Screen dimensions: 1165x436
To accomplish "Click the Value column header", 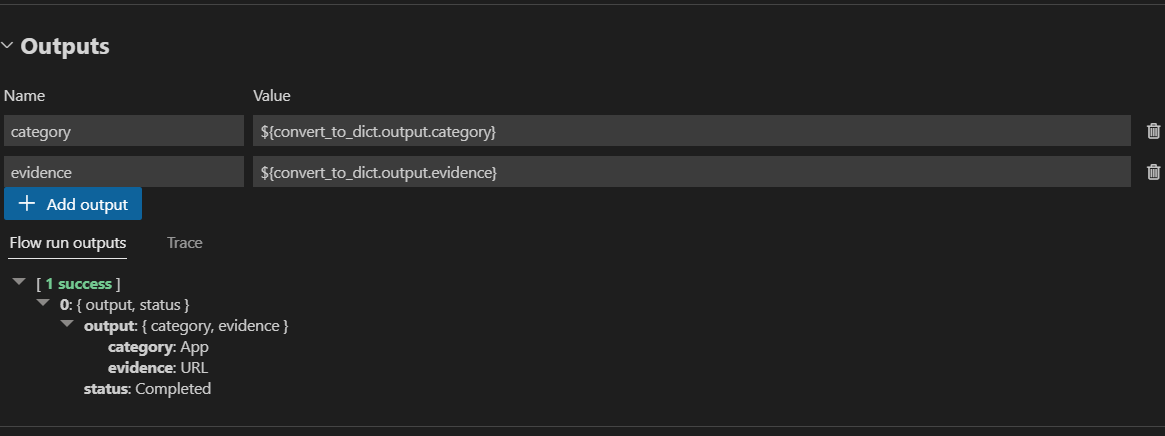I will pos(271,96).
